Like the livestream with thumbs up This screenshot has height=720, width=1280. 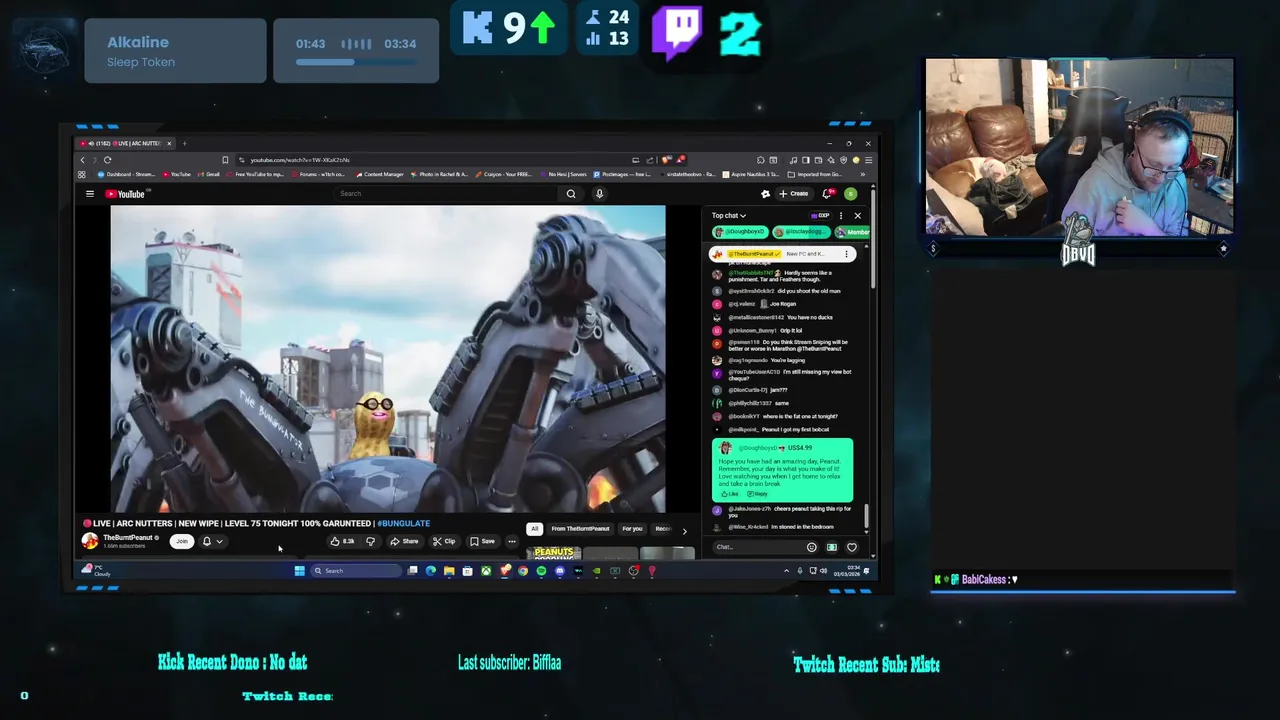pyautogui.click(x=342, y=541)
